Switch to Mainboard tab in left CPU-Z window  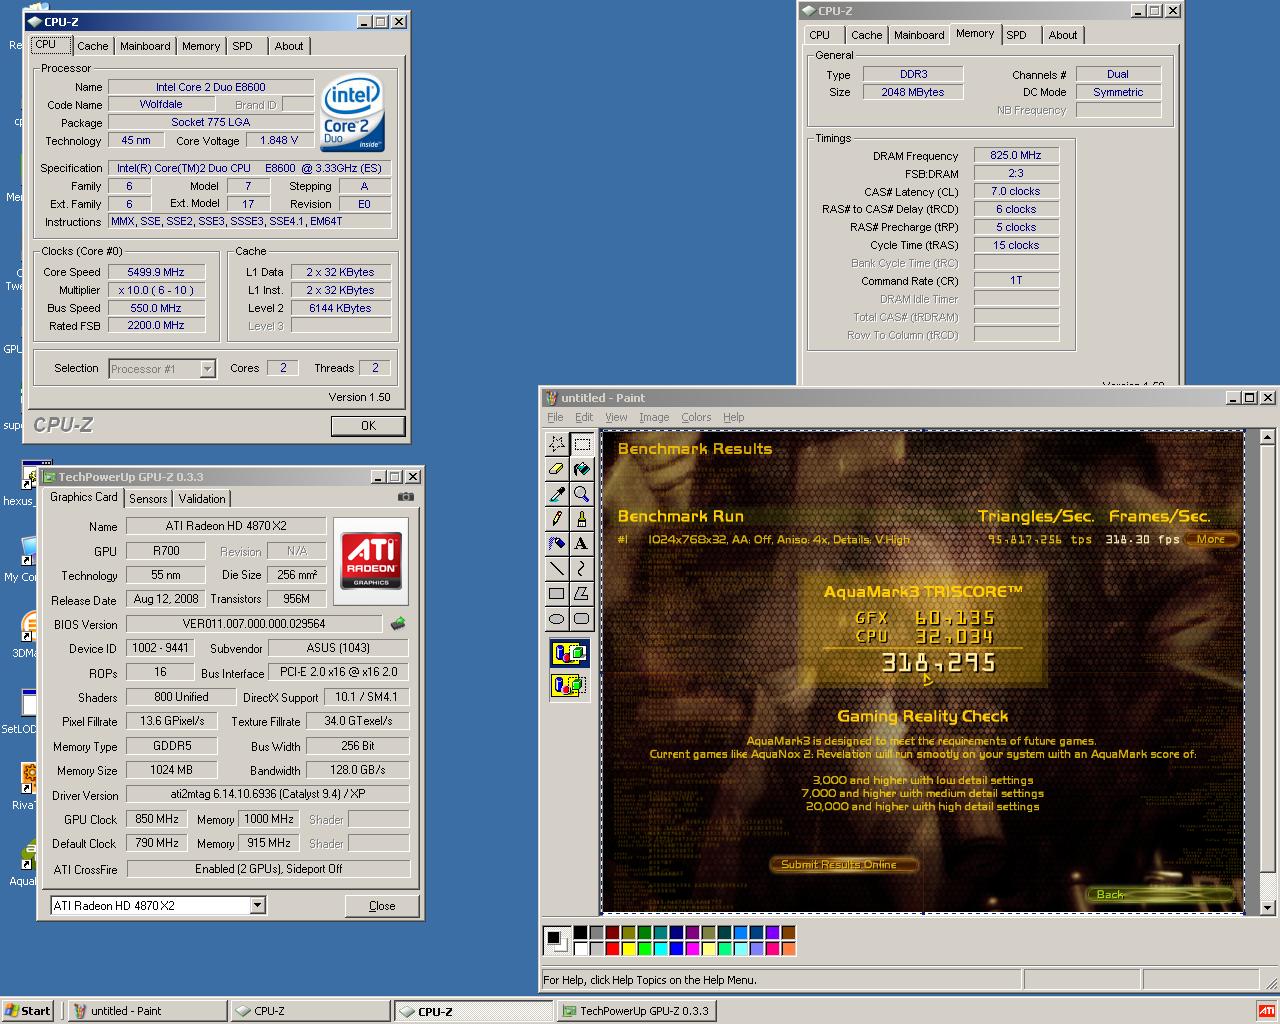coord(145,46)
